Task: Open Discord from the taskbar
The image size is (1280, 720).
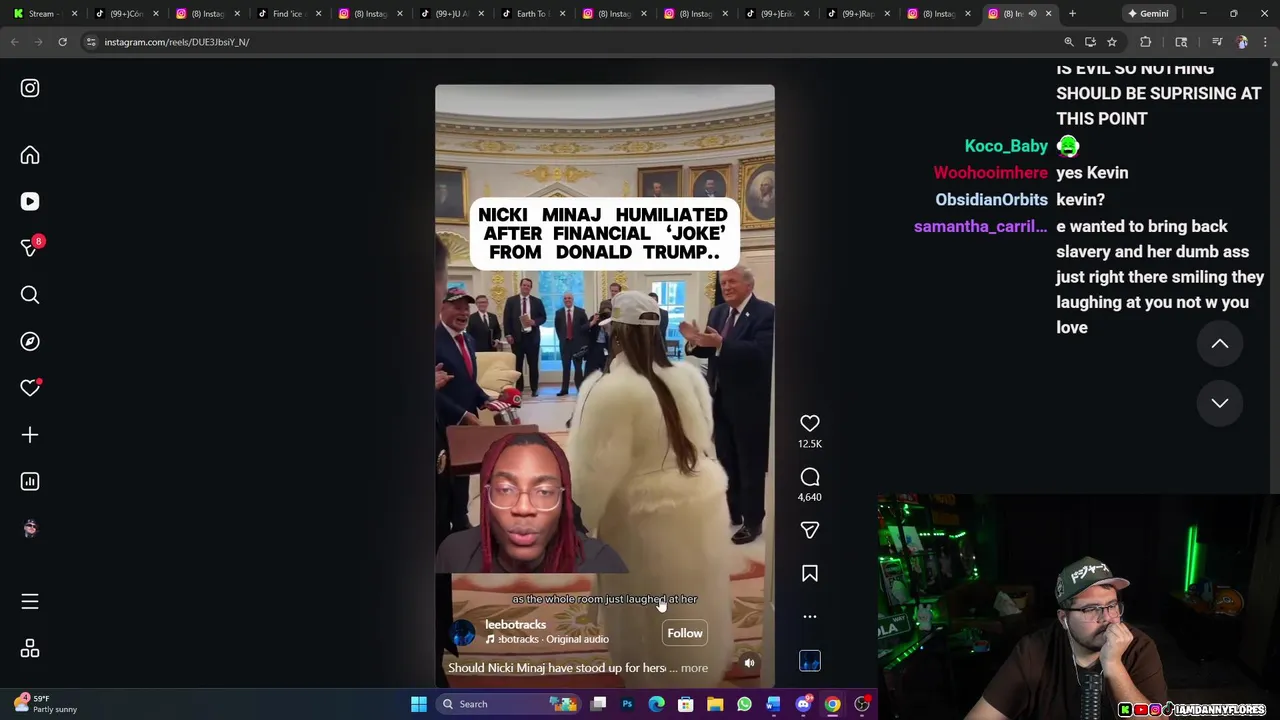Action: [803, 704]
